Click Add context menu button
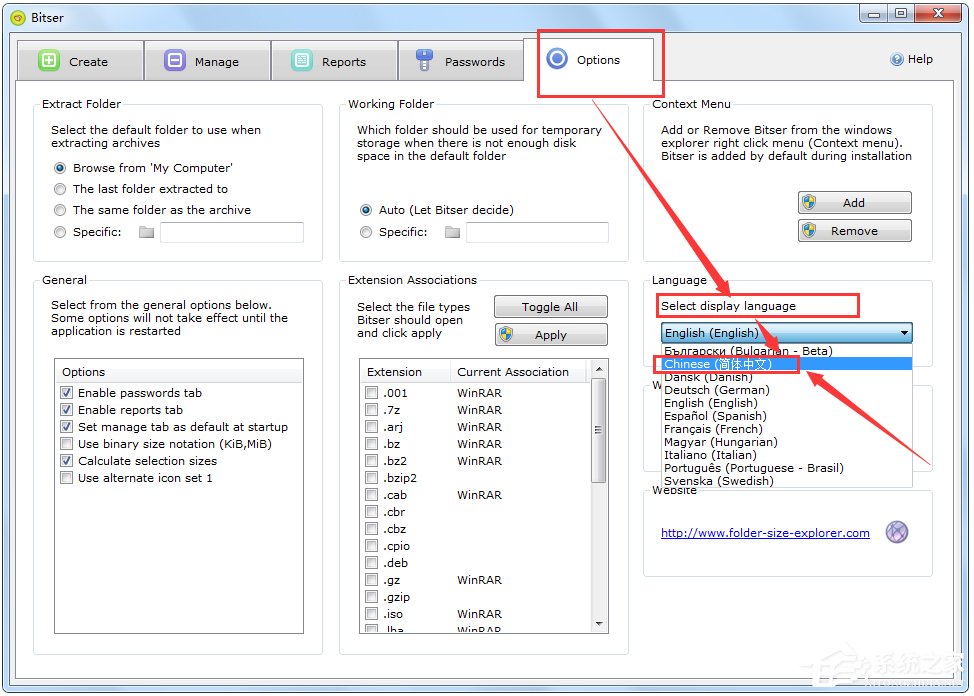The image size is (974, 696). click(854, 203)
